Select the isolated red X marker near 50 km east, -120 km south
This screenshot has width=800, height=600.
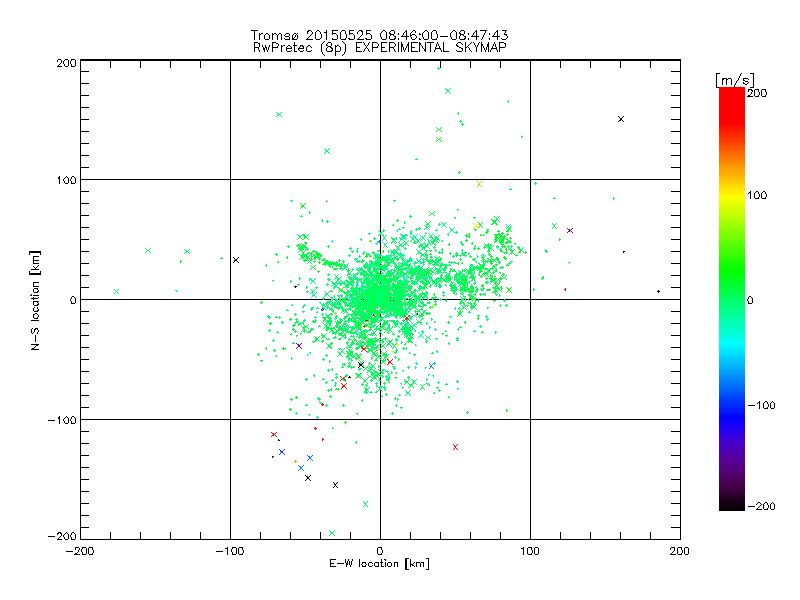tap(456, 447)
